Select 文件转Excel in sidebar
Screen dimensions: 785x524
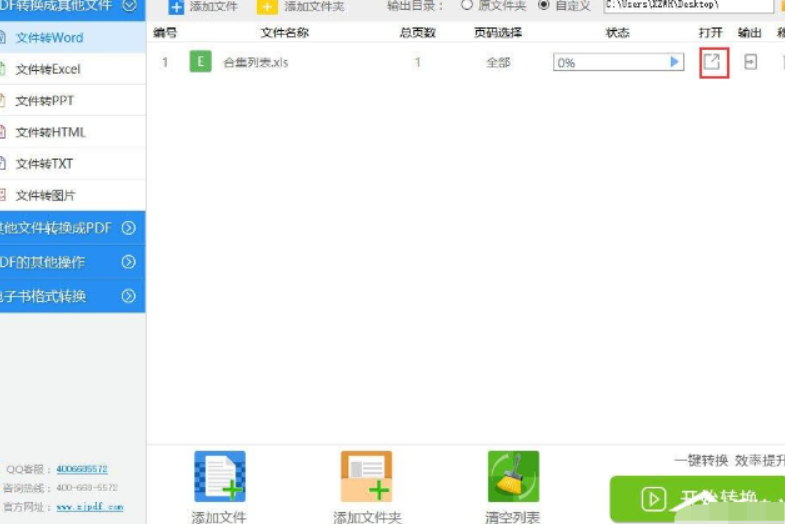tap(48, 69)
